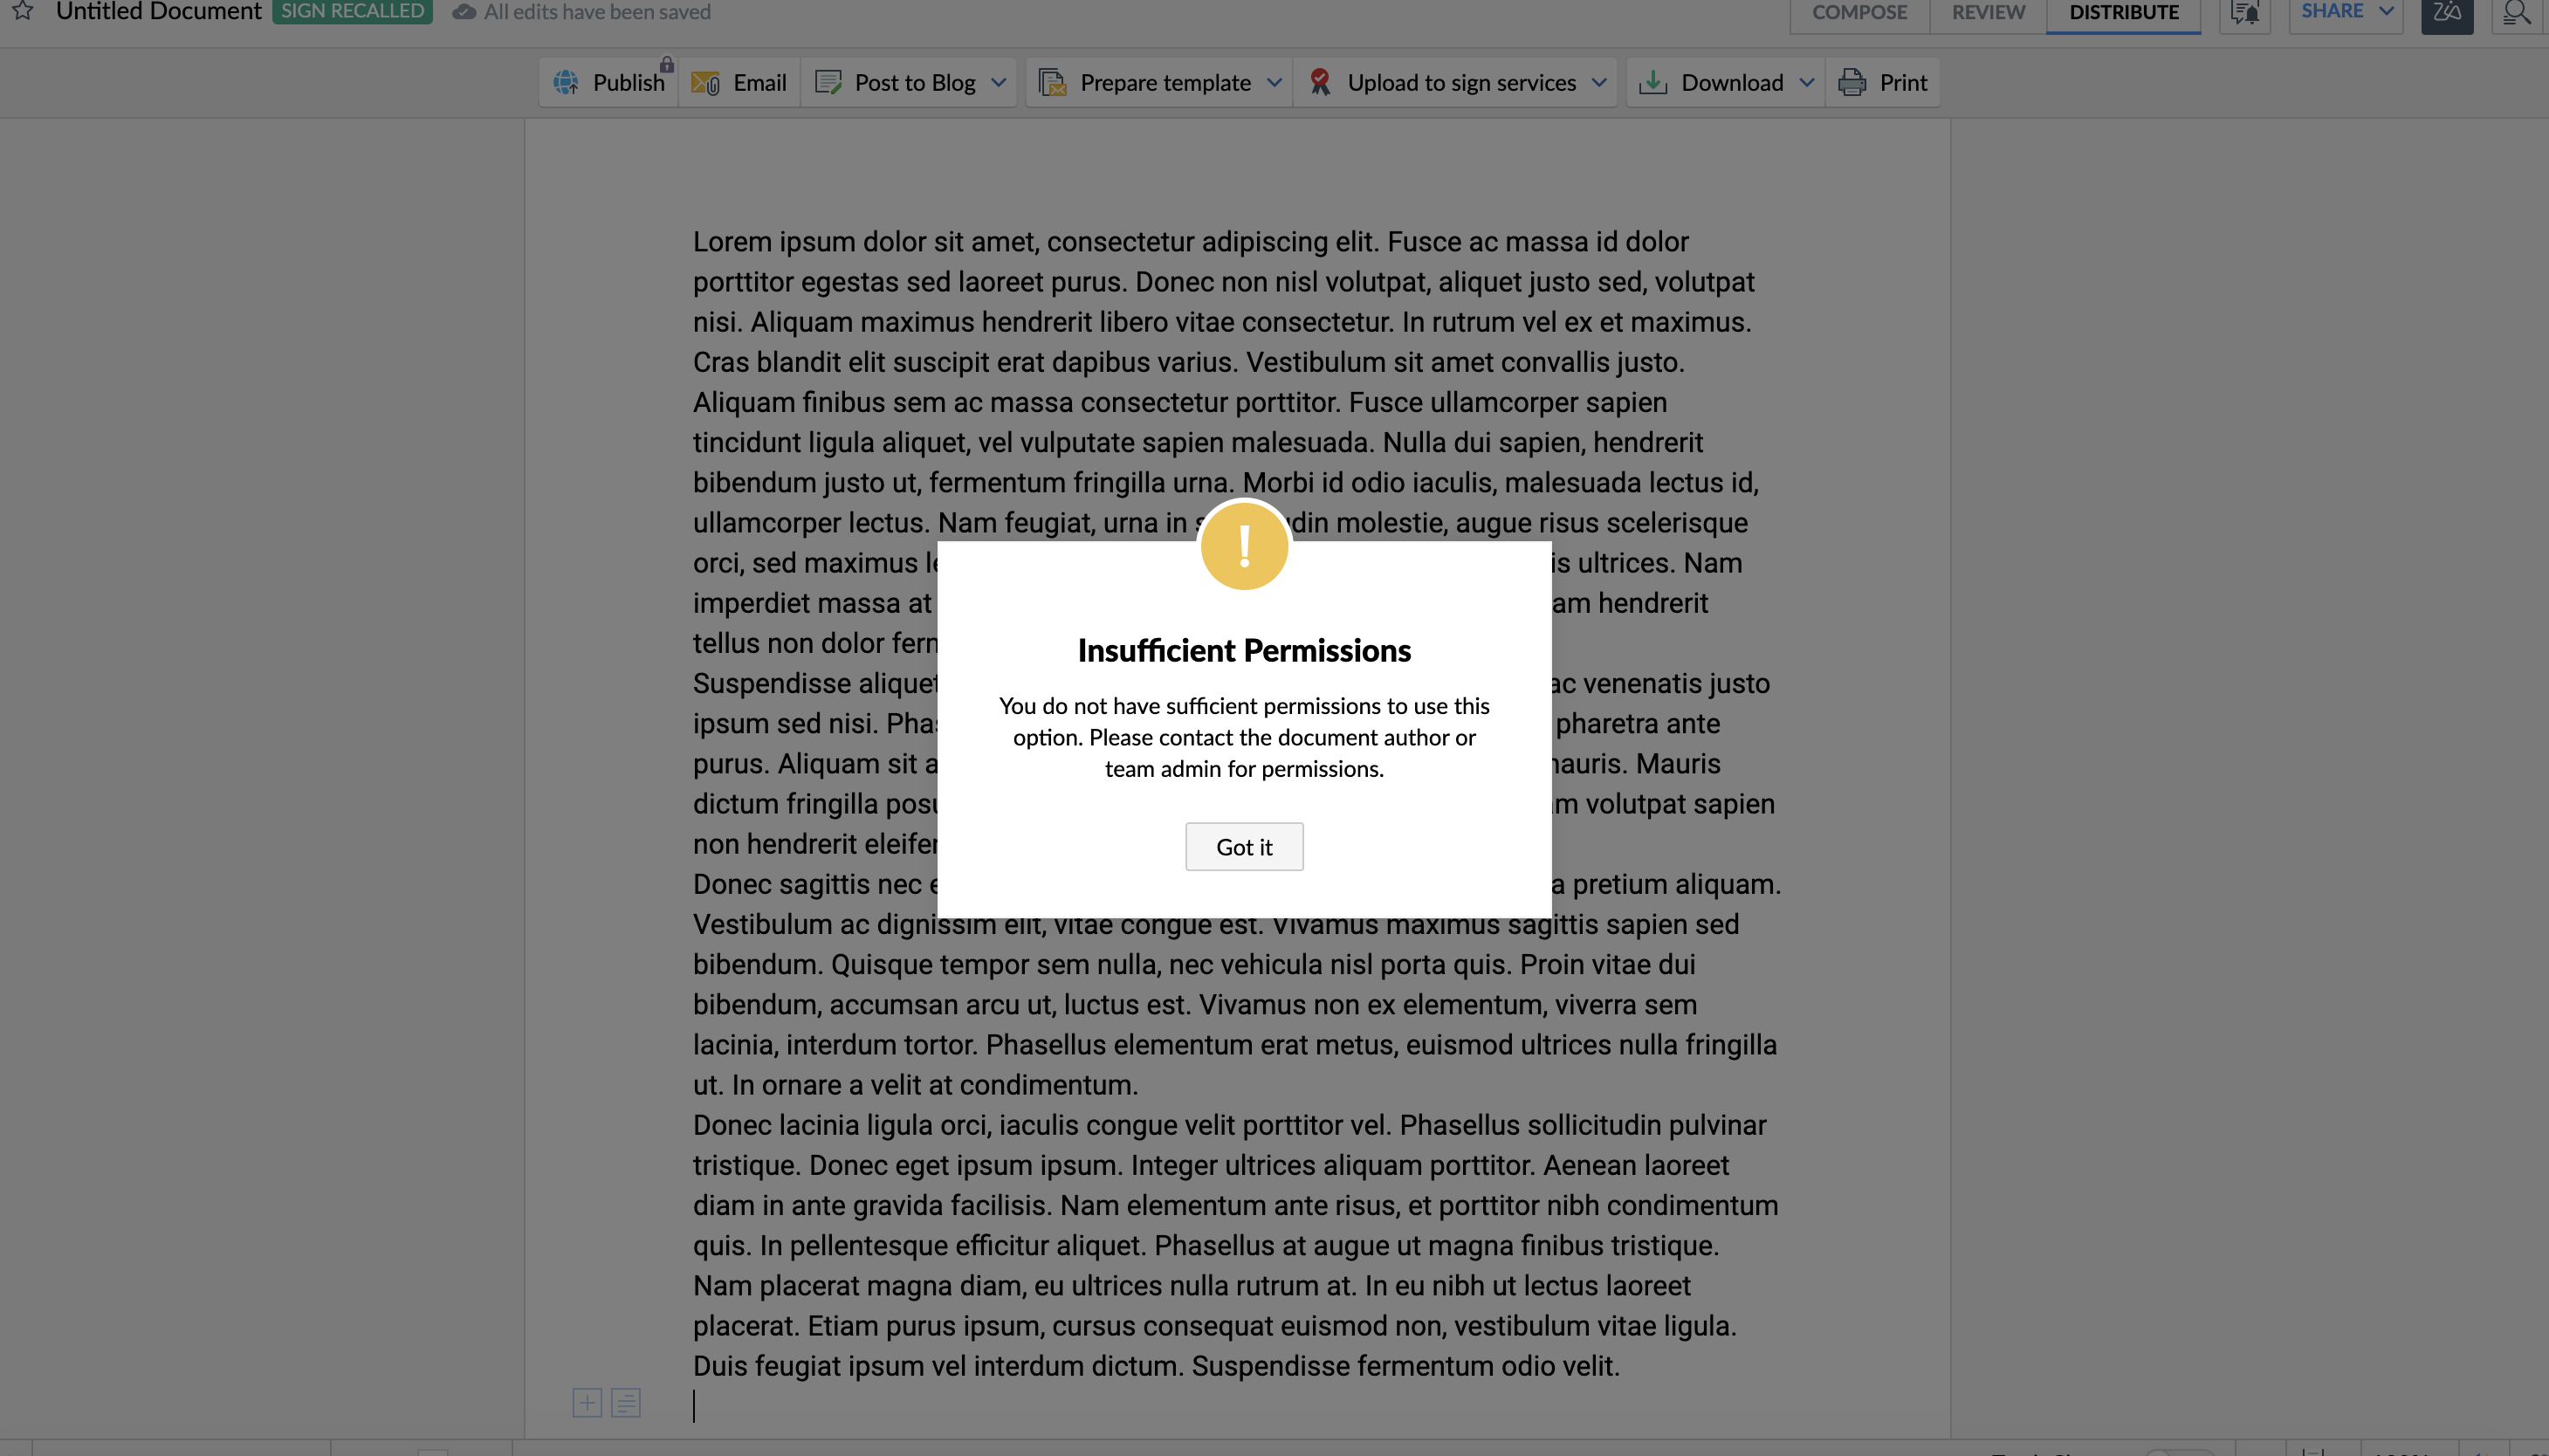Expand the Post to Blog dropdown arrow
This screenshot has height=1456, width=2549.
[998, 82]
